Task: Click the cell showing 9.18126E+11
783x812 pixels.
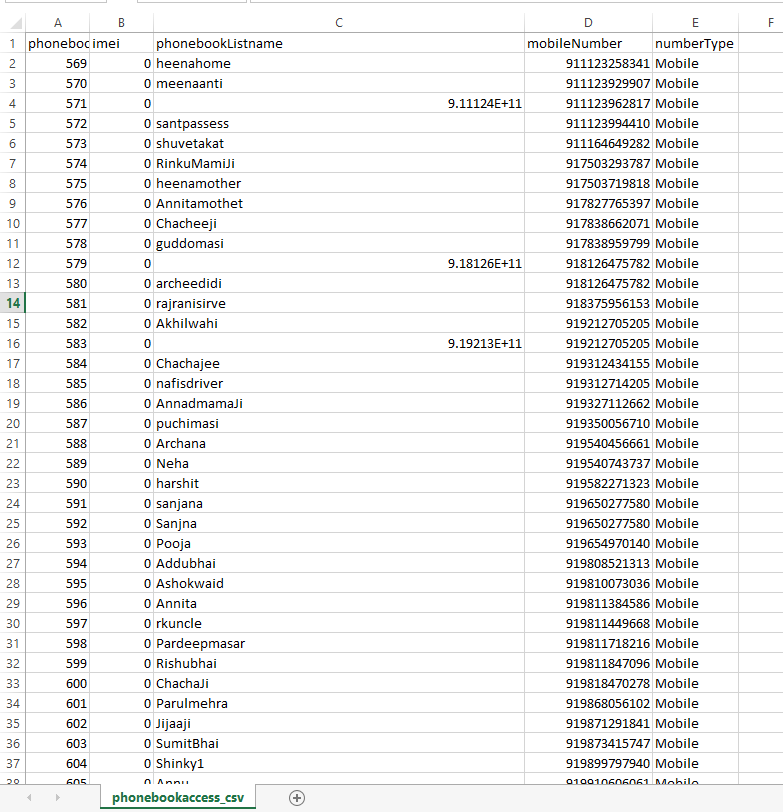Action: [x=338, y=263]
